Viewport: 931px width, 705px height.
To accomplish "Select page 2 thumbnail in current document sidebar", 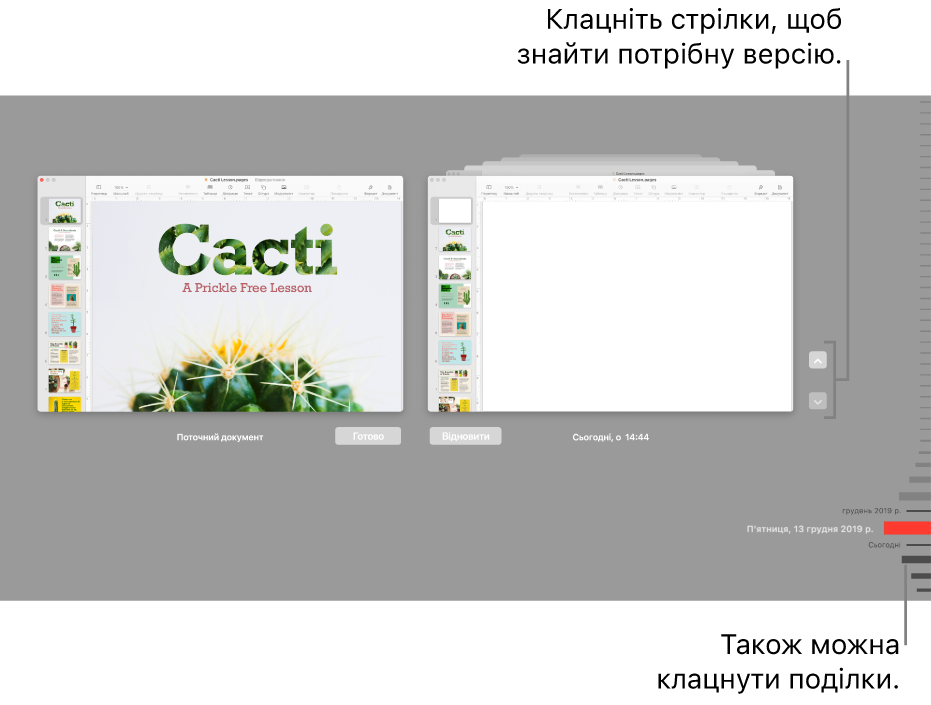I will (x=64, y=239).
